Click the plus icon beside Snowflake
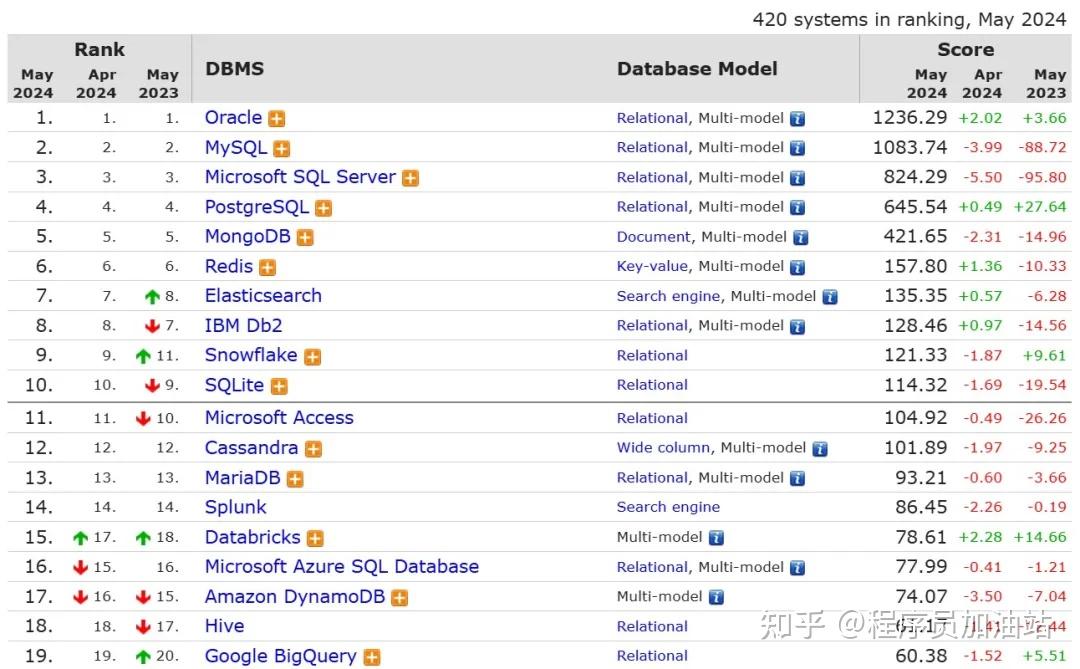Viewport: 1080px width, 669px height. [x=312, y=357]
